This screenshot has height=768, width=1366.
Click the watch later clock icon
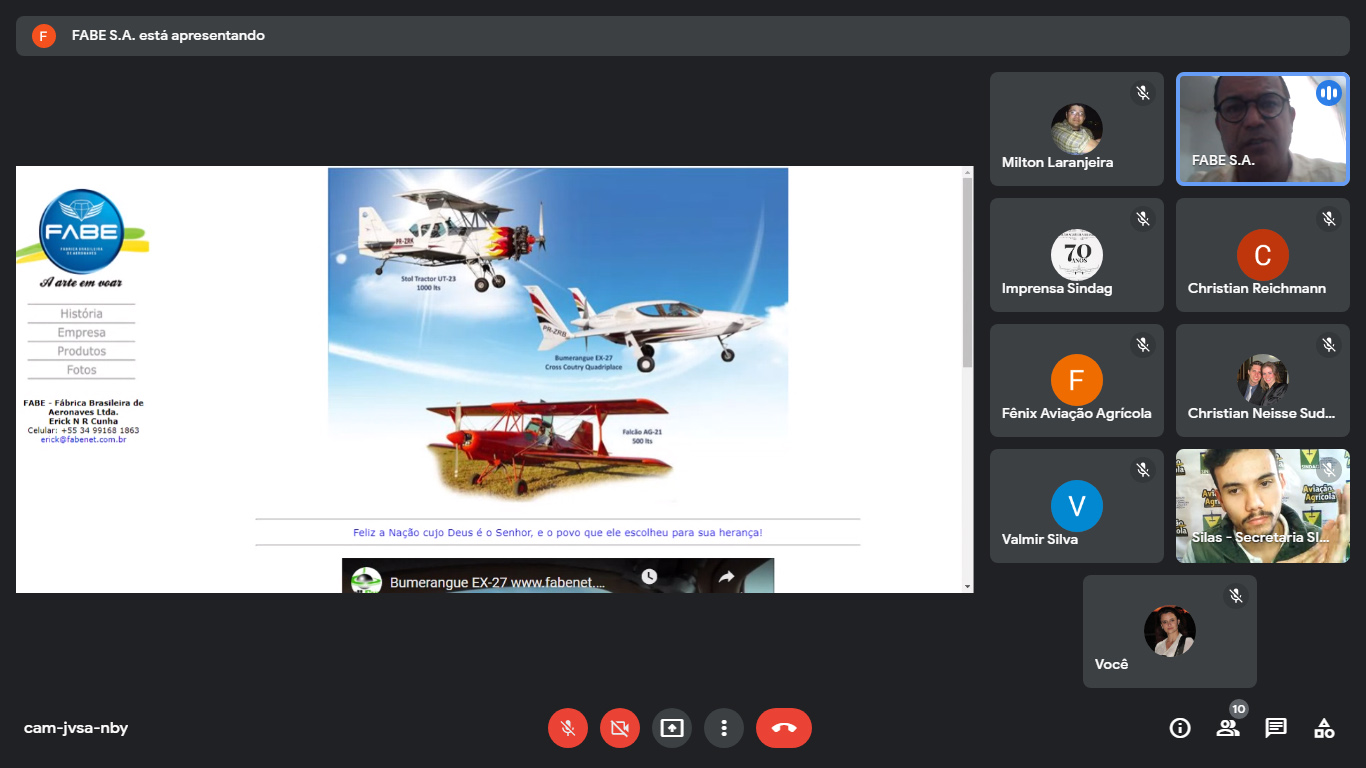click(650, 577)
